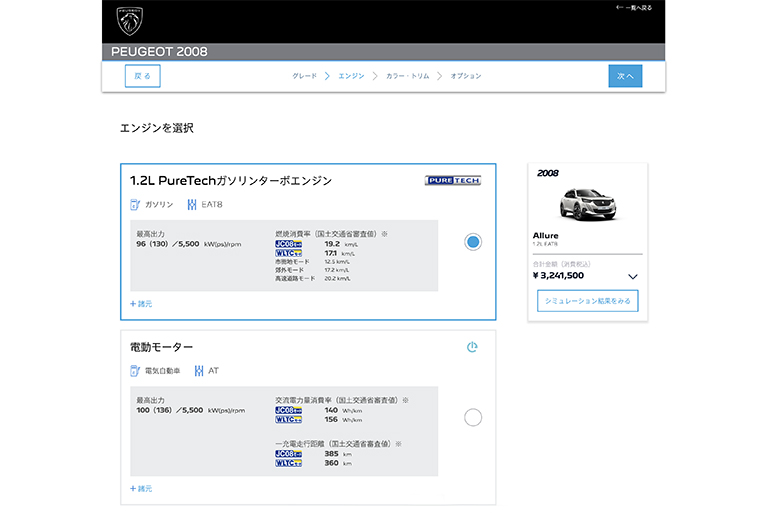Screen dimensions: 768x513
Task: Click the 20.2 km/L highway mode value
Action: tap(337, 278)
